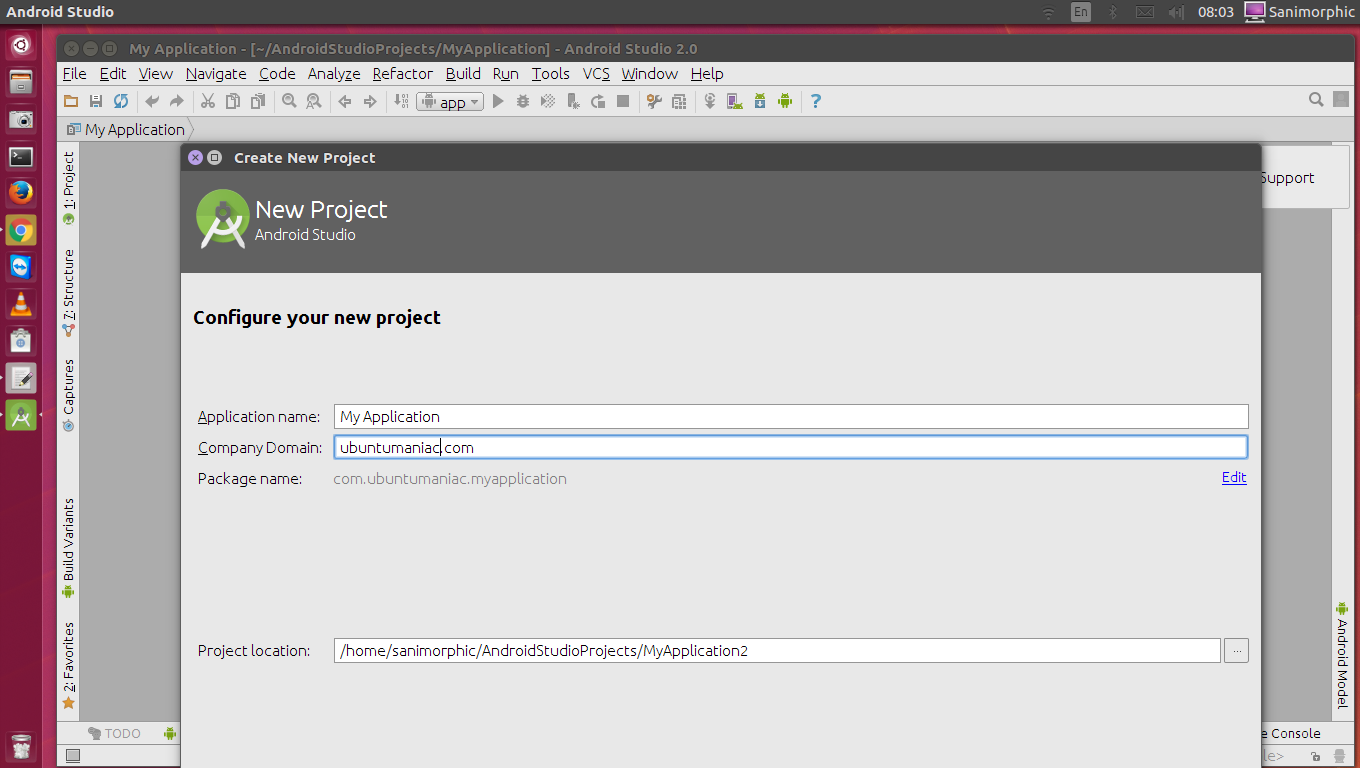This screenshot has height=768, width=1360.
Task: Open VLC from the dock
Action: coord(21,304)
